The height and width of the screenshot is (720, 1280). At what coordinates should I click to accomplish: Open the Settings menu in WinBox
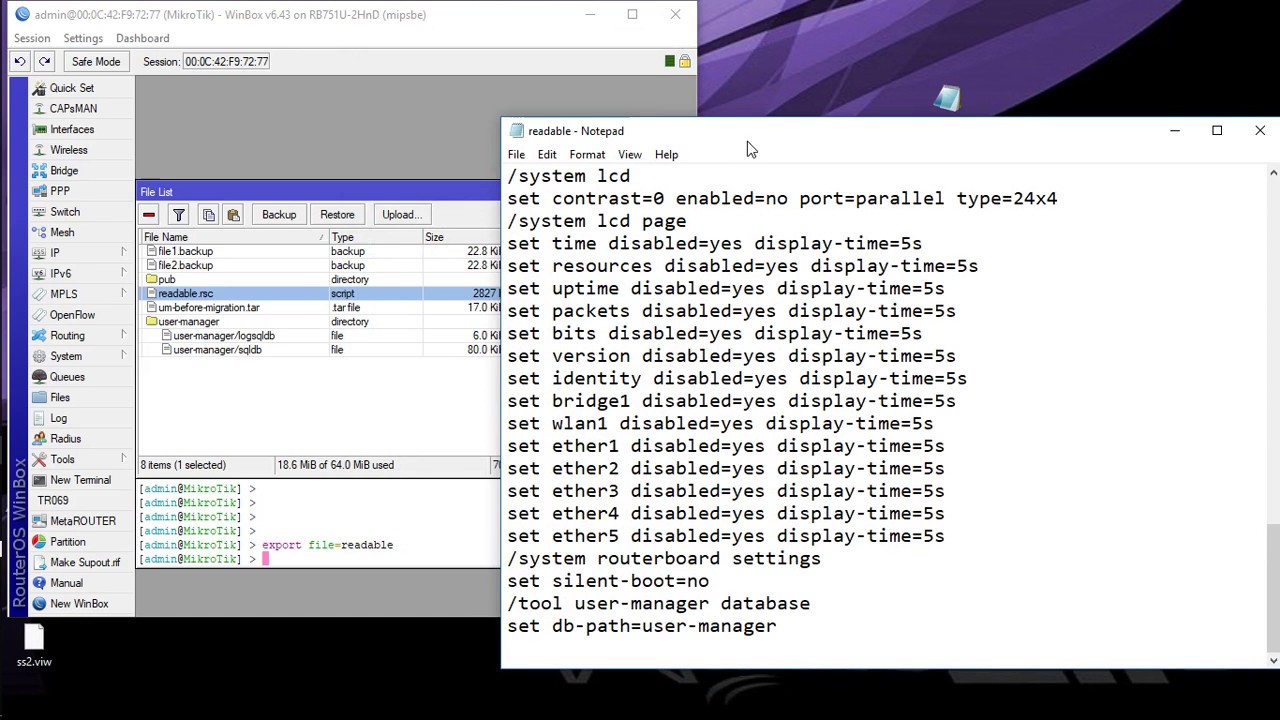click(x=83, y=38)
